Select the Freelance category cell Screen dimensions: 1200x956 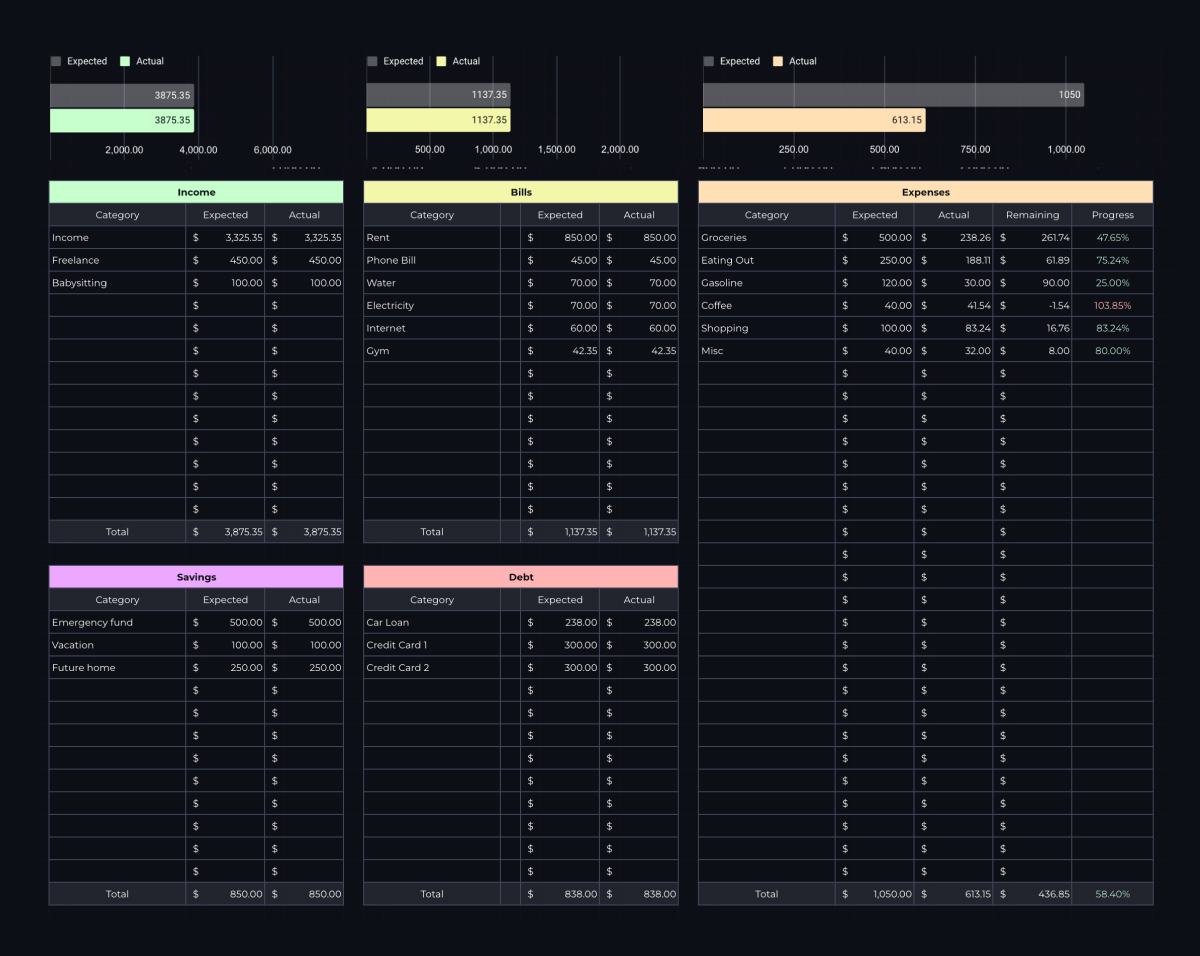pos(117,261)
